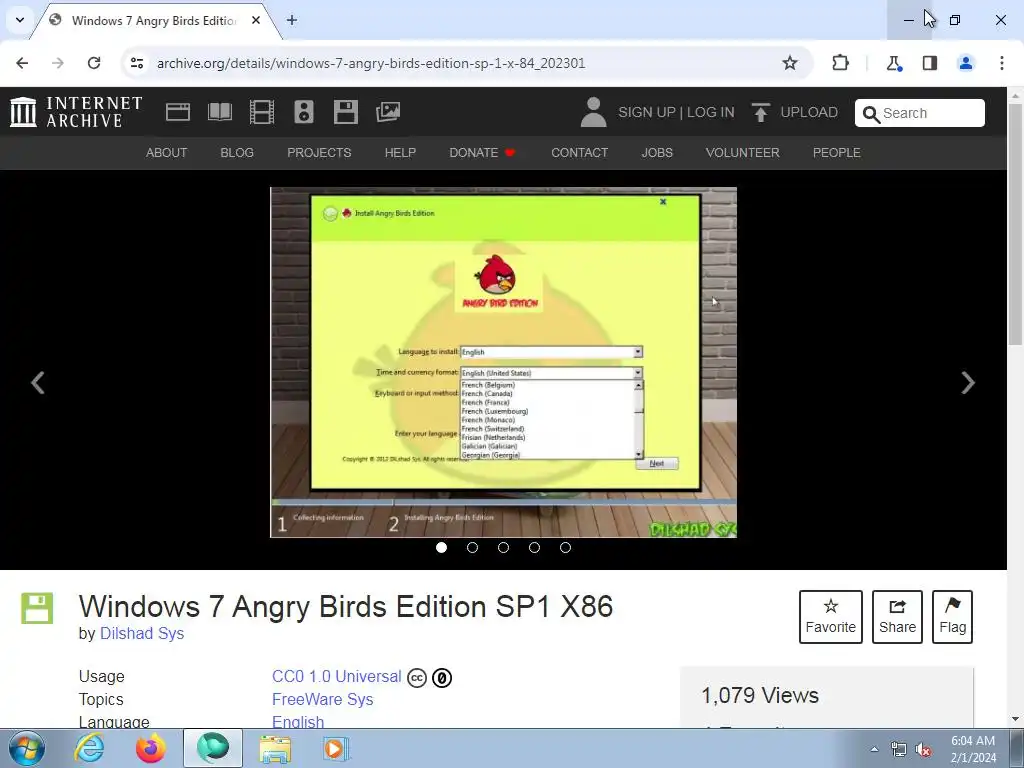The image size is (1024, 768).
Task: Click the LOG IN link
Action: [x=711, y=112]
